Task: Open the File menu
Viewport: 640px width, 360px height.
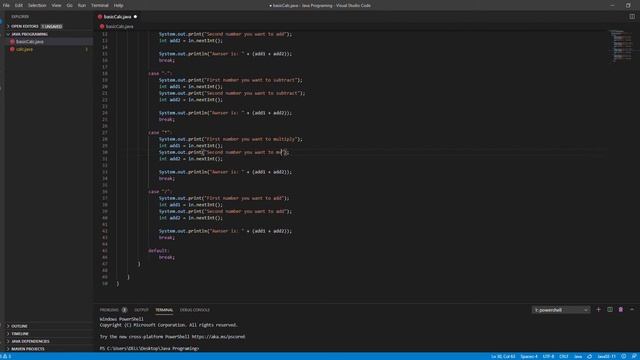Action: coord(6,5)
